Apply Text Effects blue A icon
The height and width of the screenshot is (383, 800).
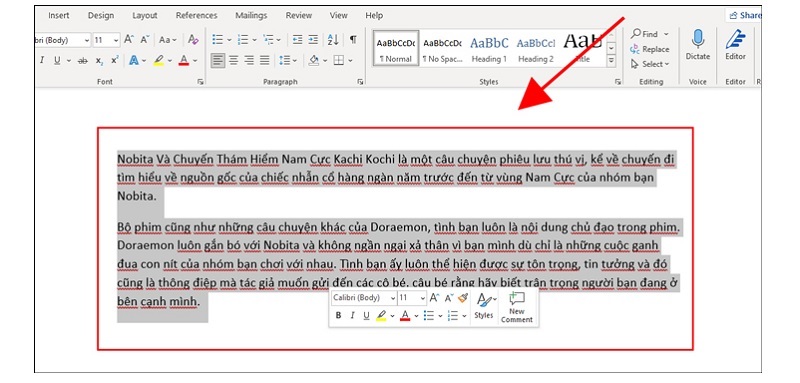(x=134, y=61)
